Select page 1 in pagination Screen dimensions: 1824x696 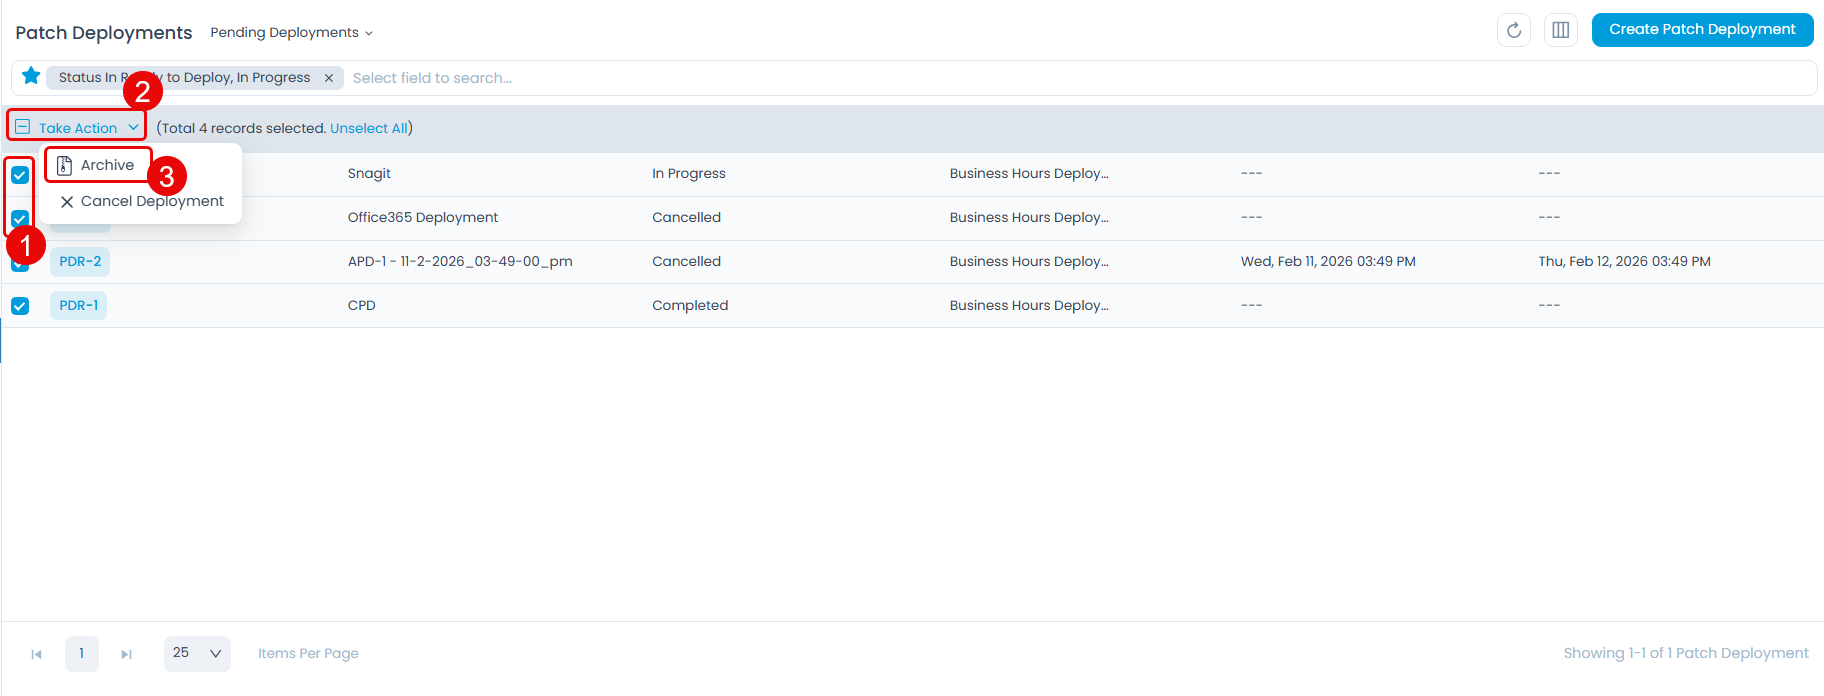[82, 653]
